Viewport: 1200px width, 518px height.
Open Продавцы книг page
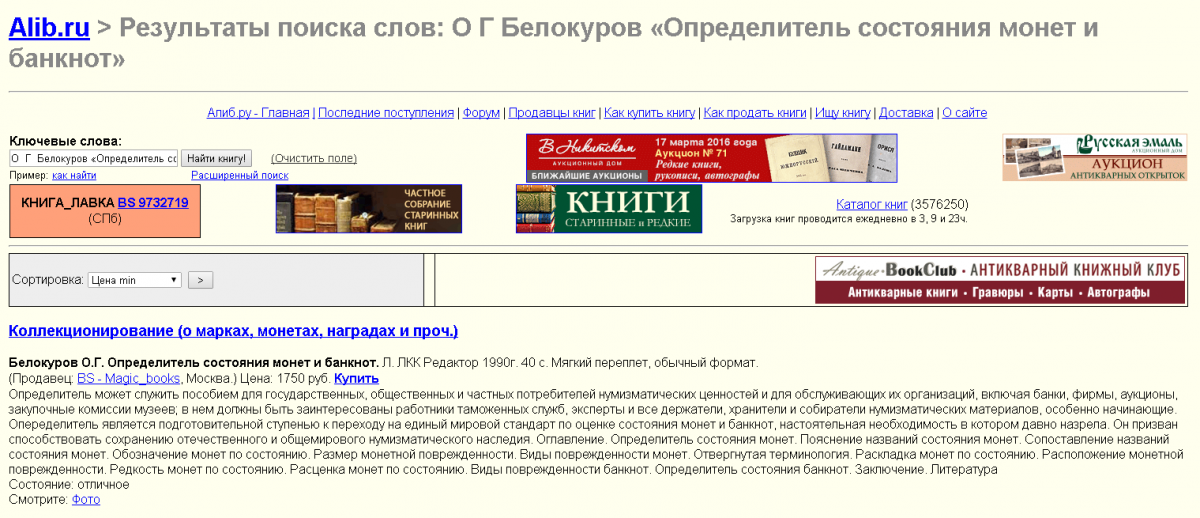(x=552, y=113)
